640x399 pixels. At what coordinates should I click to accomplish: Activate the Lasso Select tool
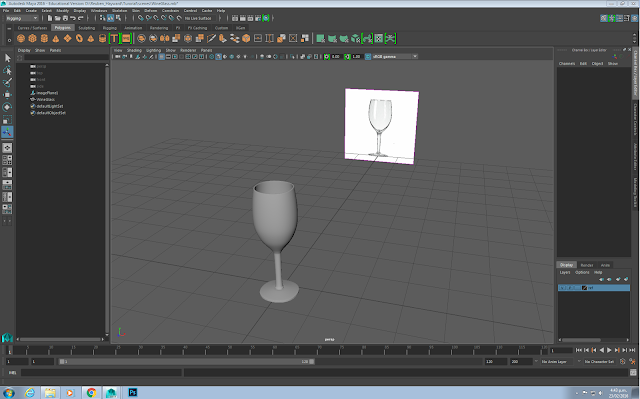[7, 70]
